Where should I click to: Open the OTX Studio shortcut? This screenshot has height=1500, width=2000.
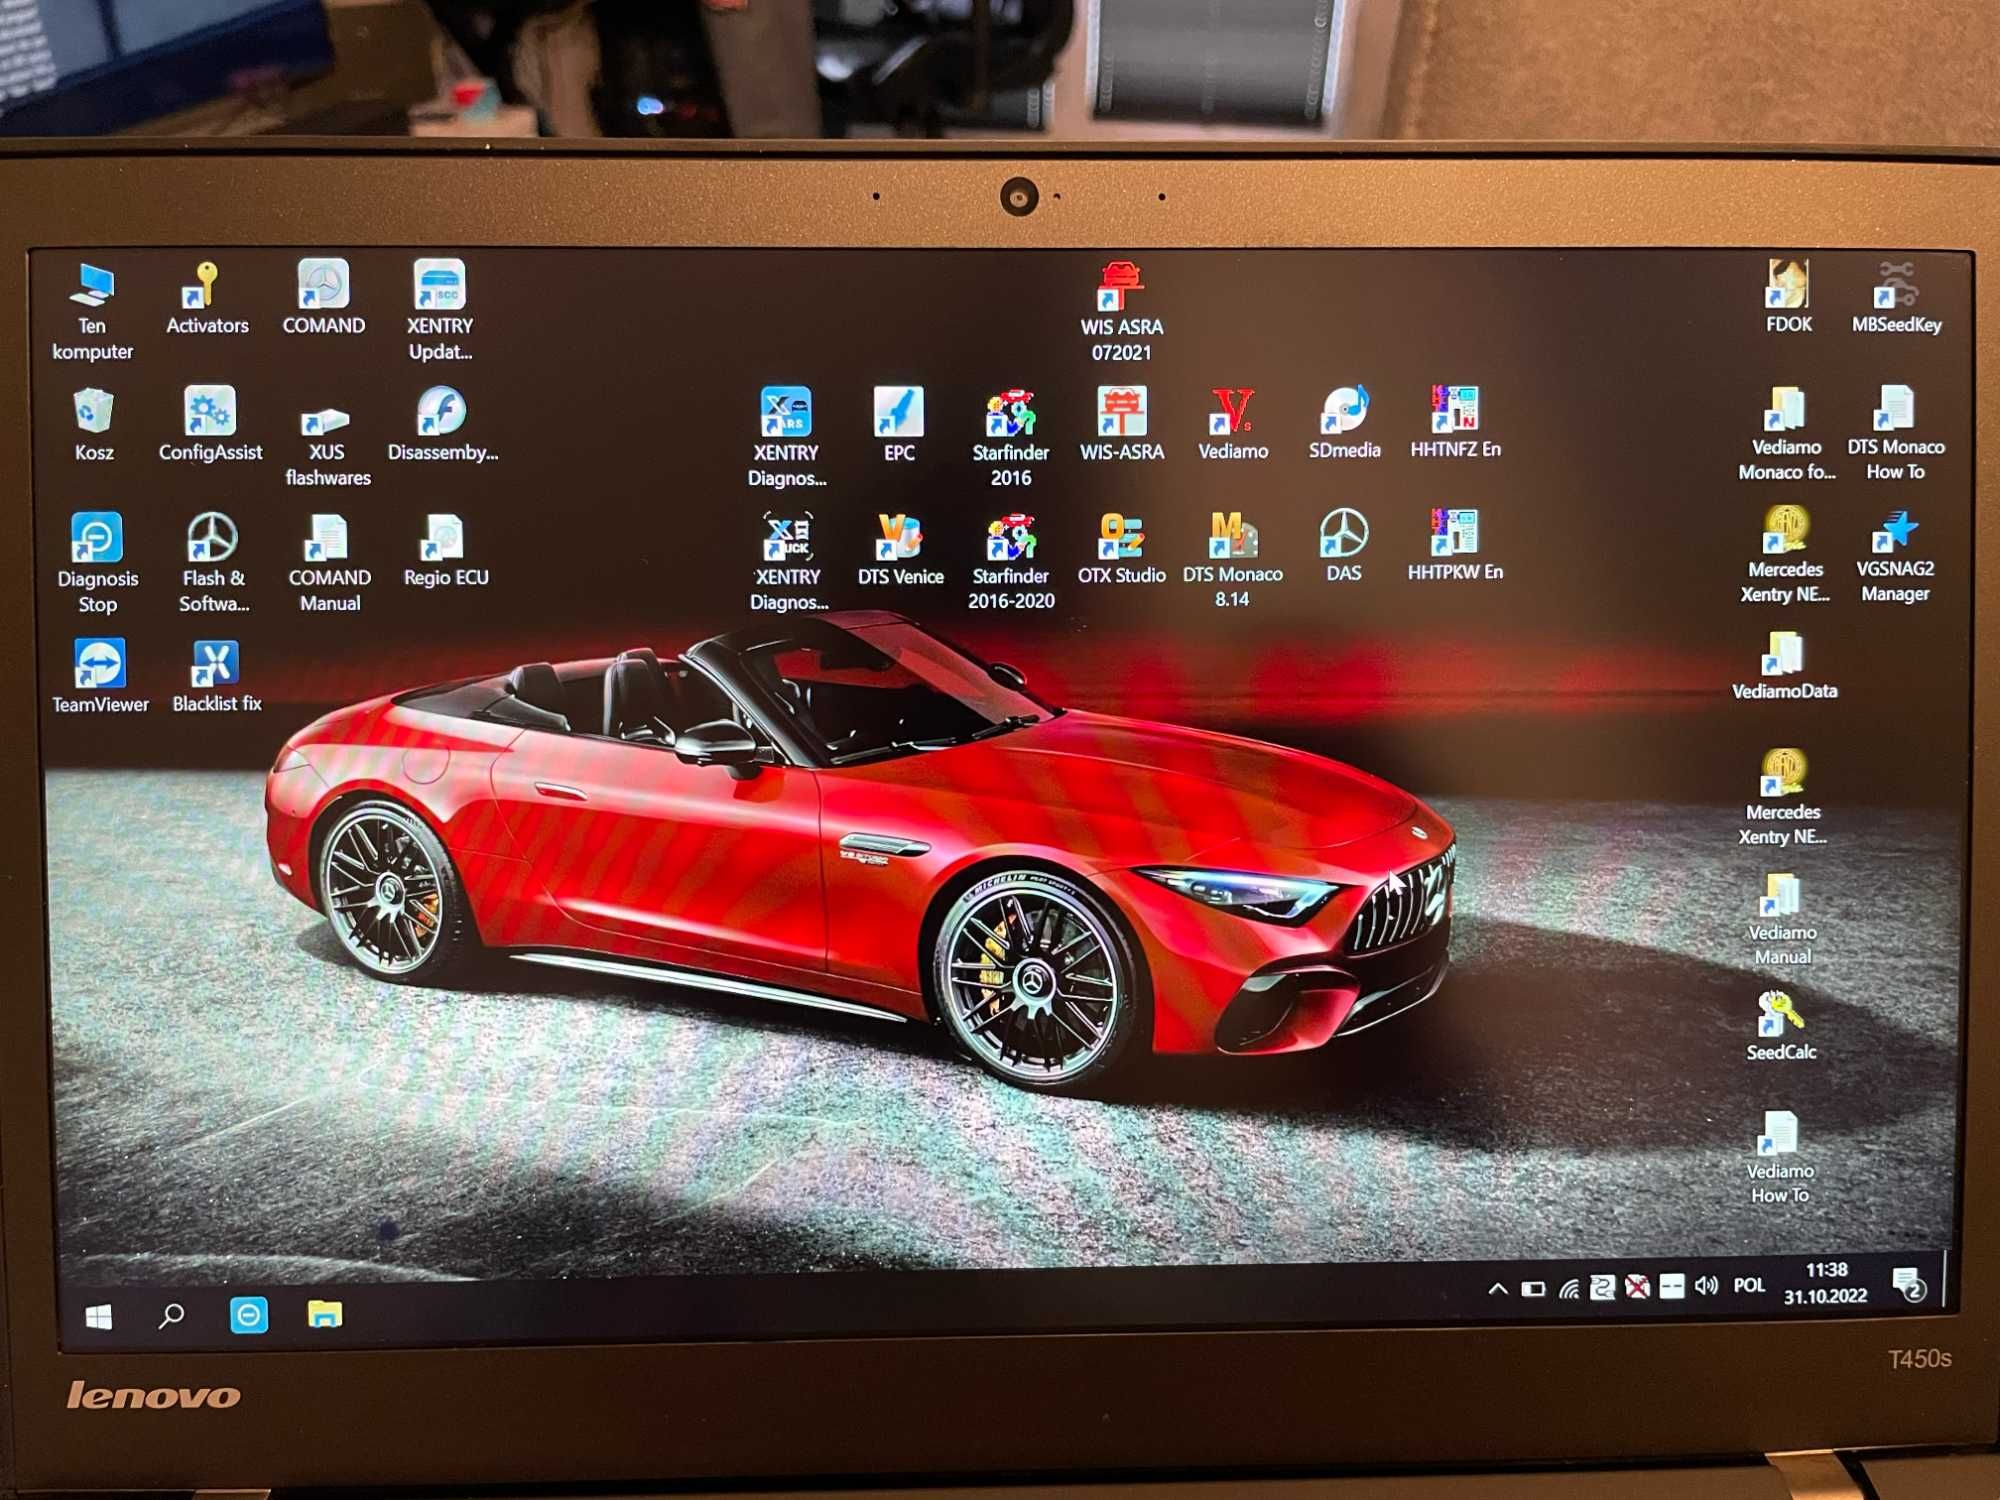click(x=1121, y=548)
